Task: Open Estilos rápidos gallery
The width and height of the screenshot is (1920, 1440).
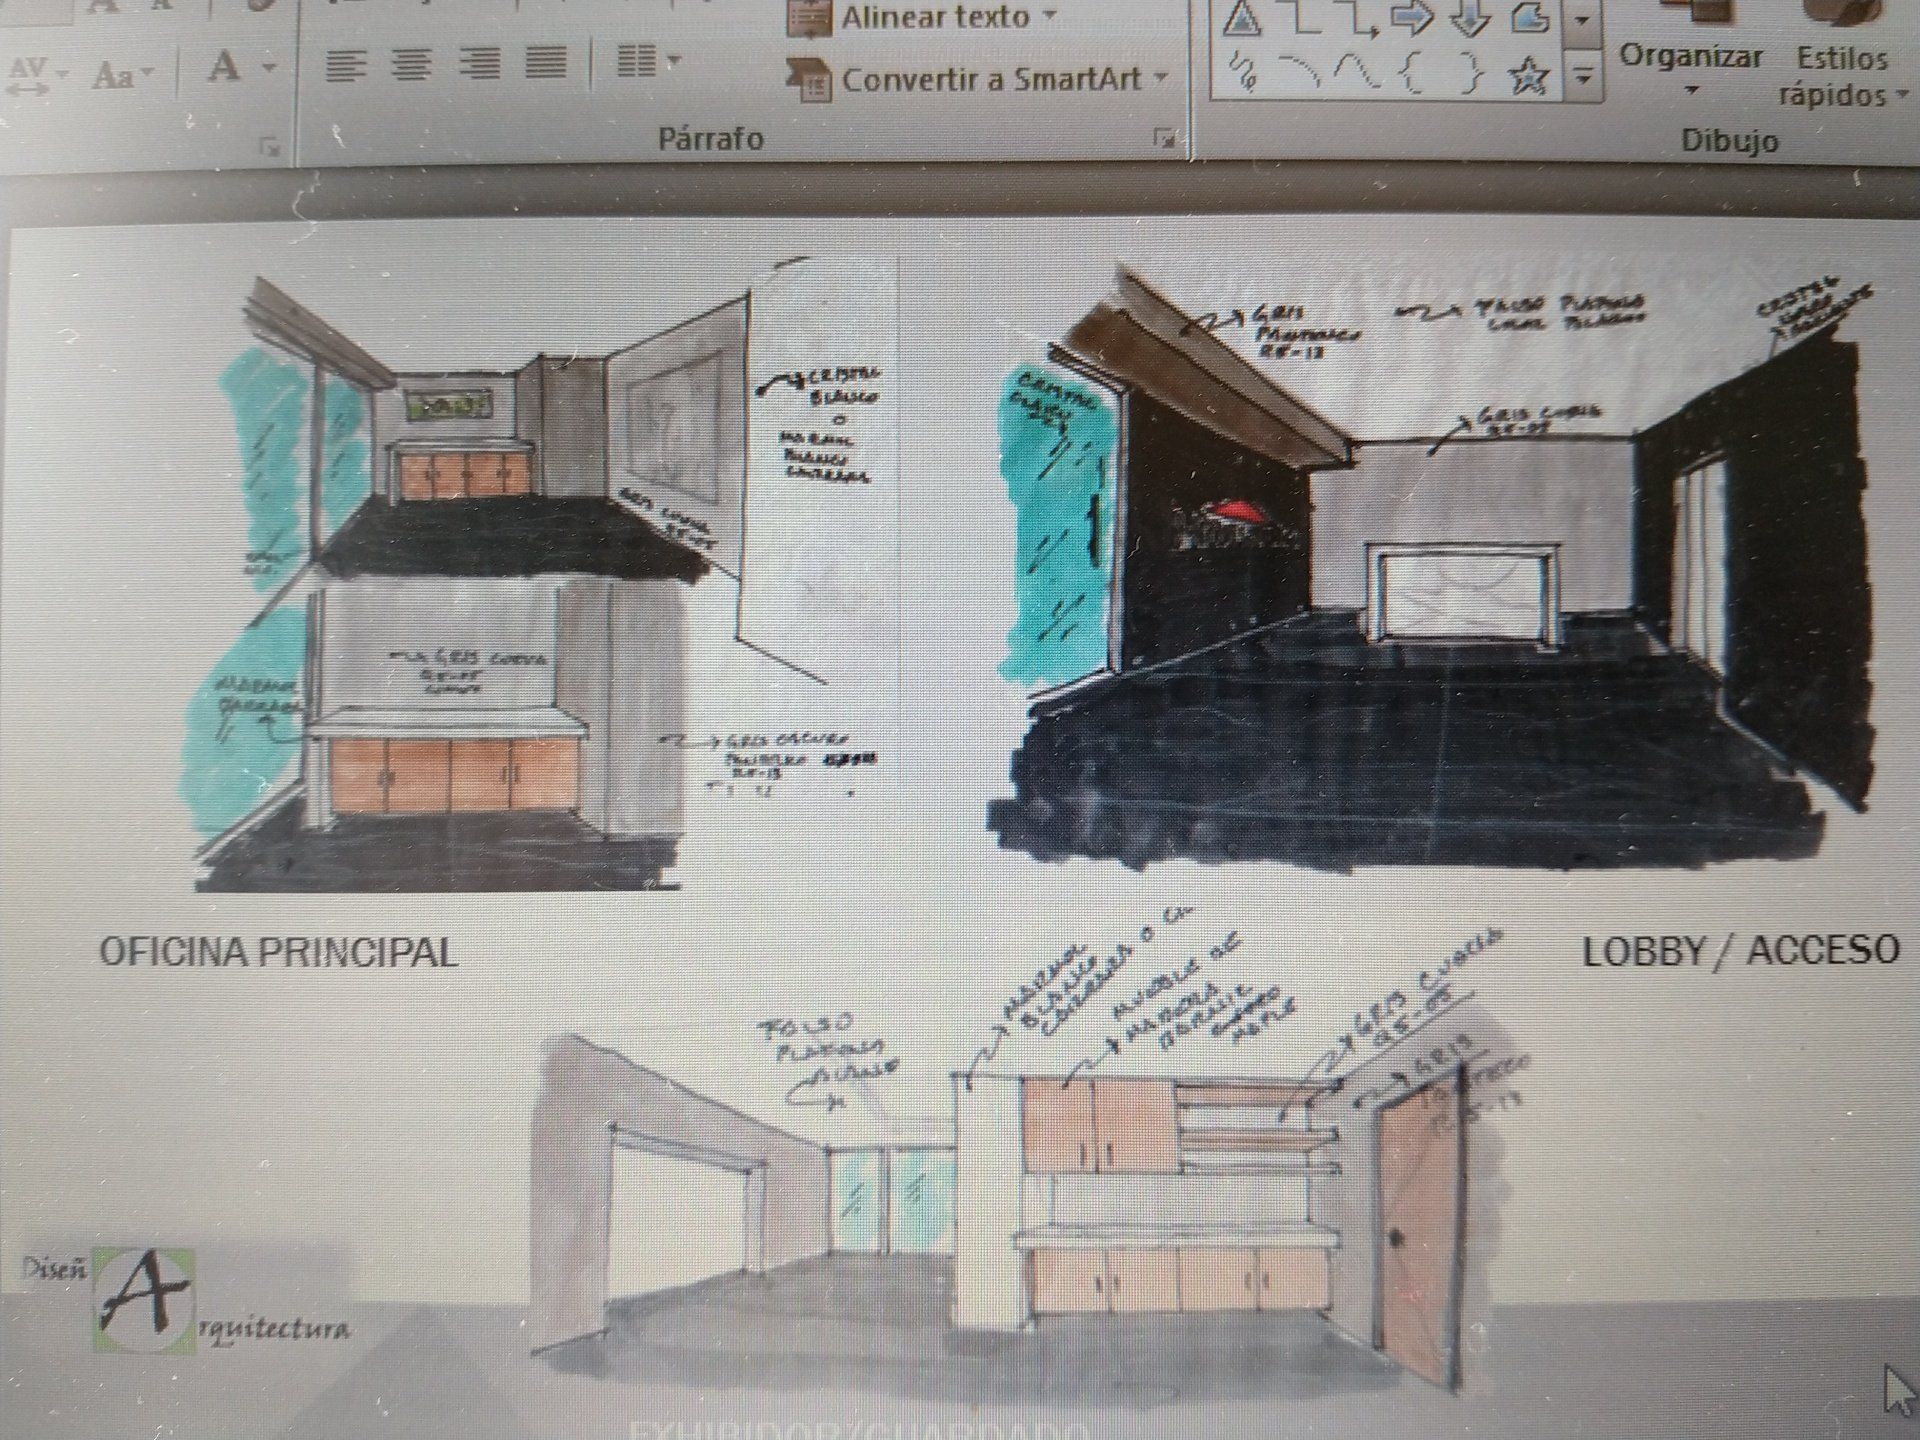Action: (1840, 75)
